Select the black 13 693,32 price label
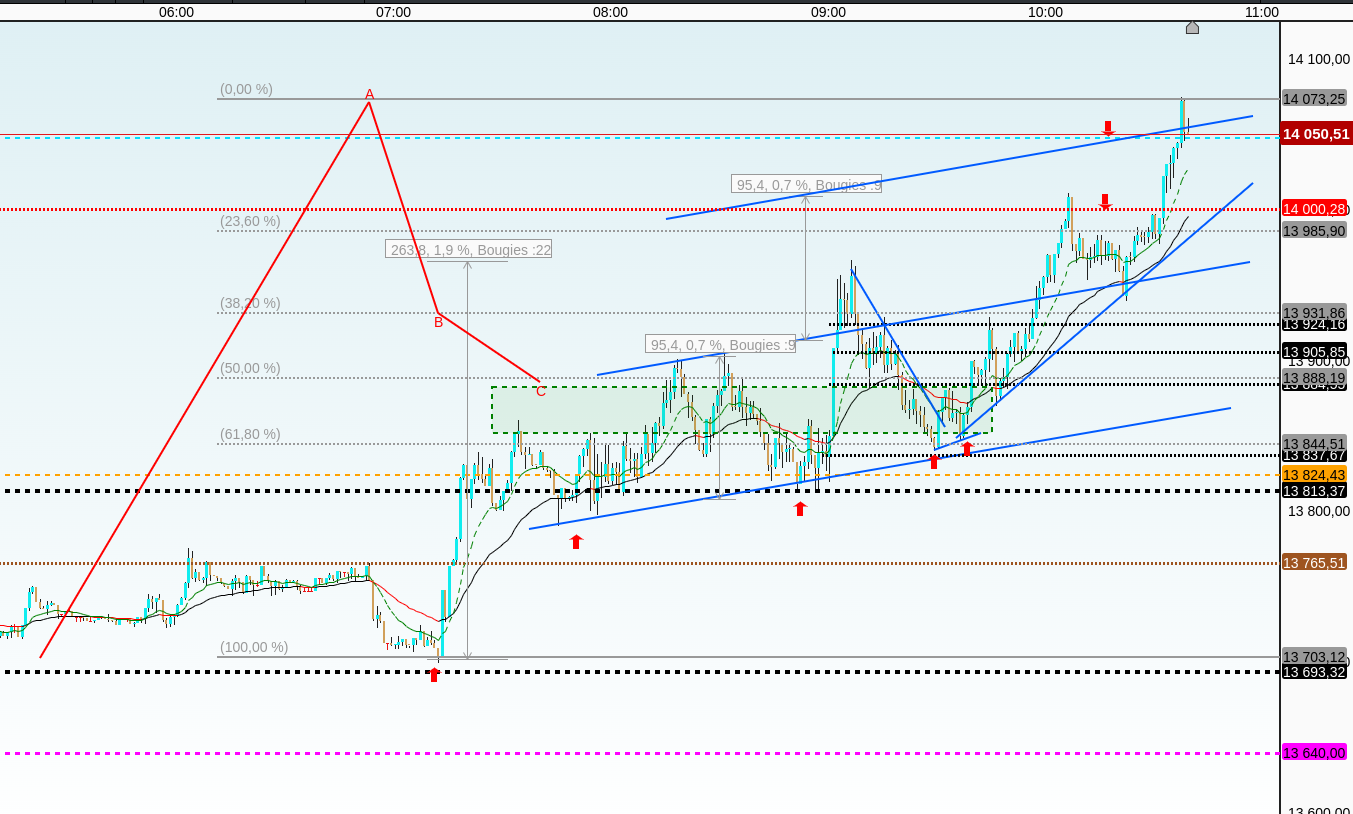The height and width of the screenshot is (814, 1353). pyautogui.click(x=1314, y=671)
